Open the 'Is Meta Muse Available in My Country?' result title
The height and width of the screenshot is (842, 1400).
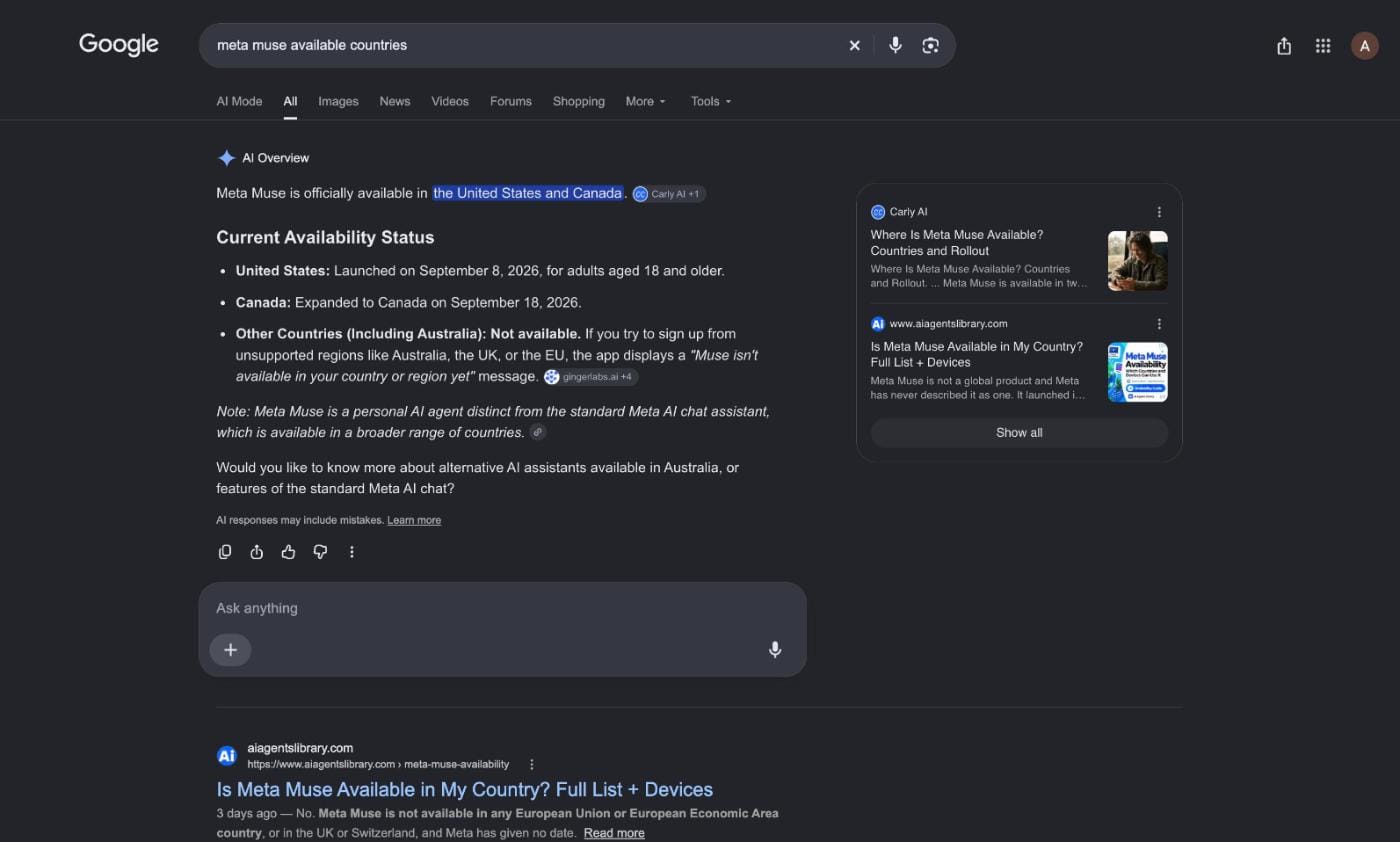465,789
